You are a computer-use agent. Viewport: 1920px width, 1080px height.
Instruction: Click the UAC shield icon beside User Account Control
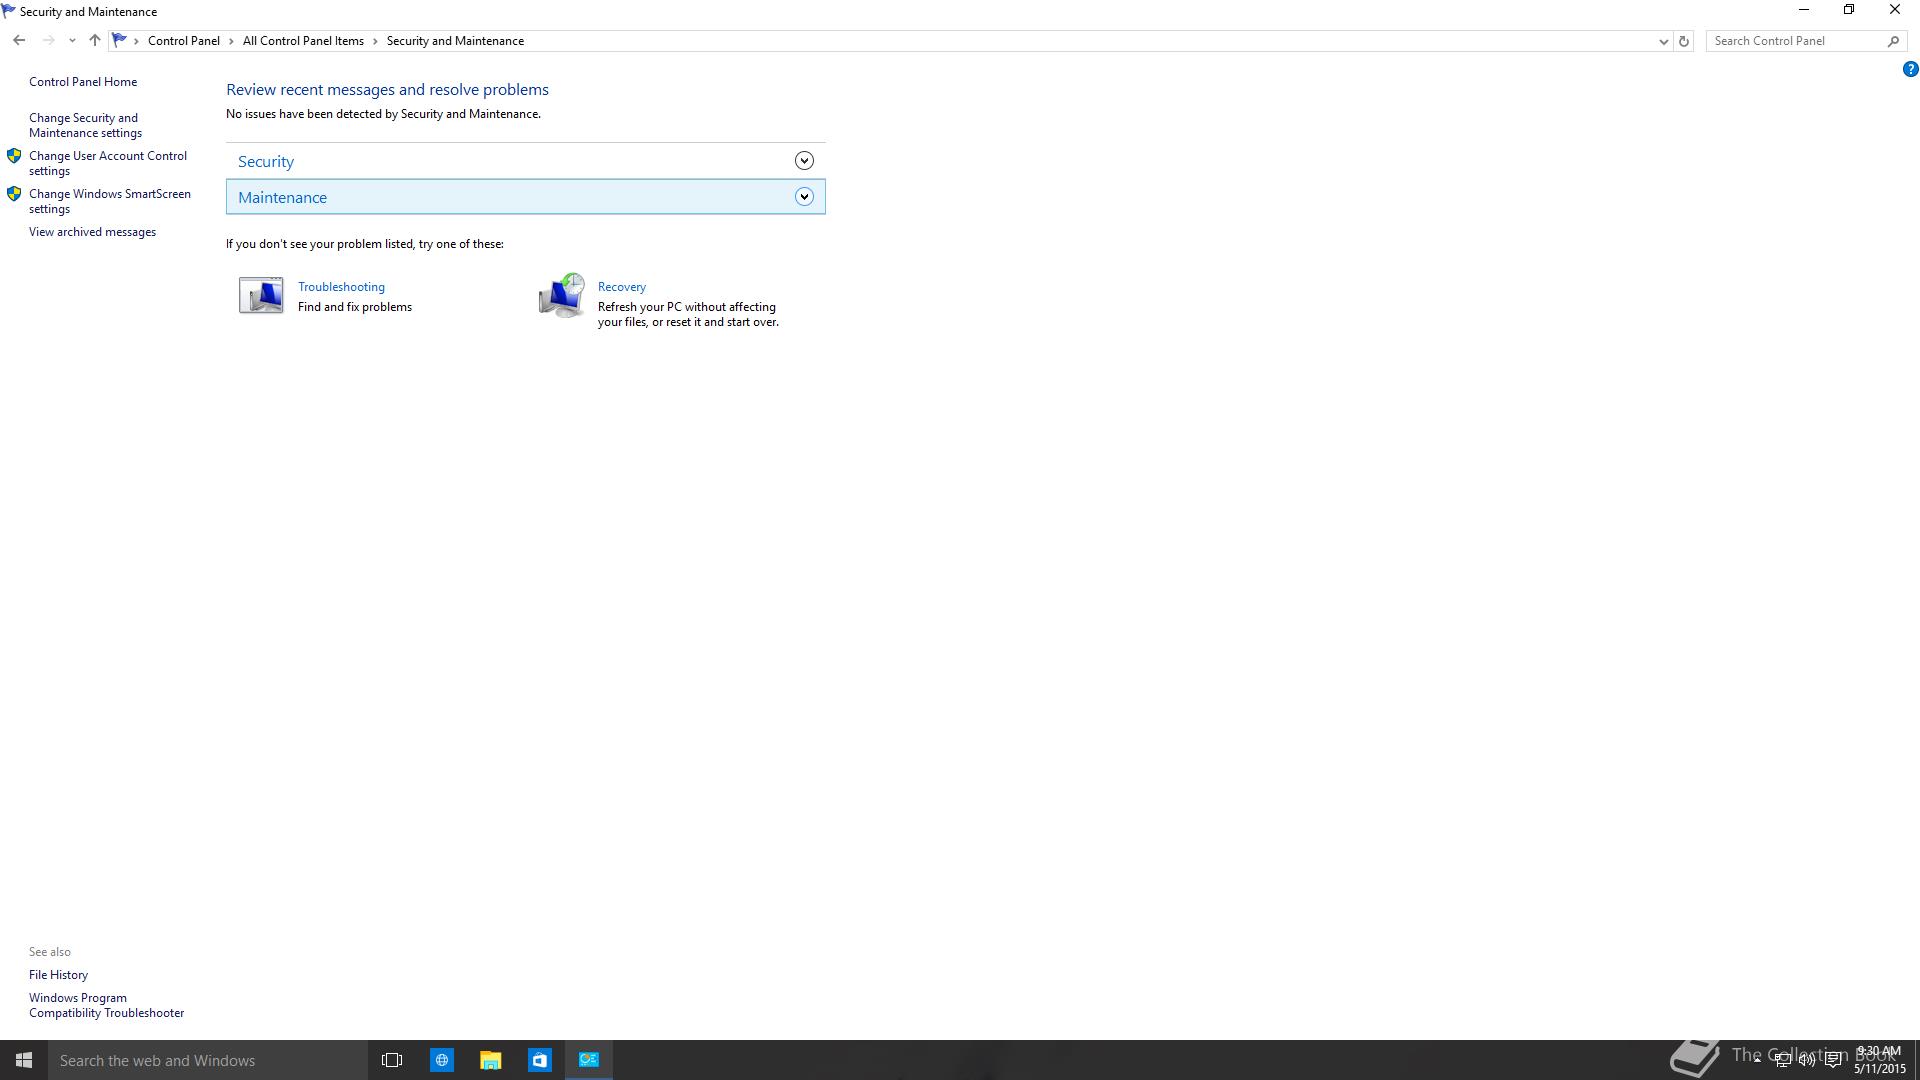[14, 156]
